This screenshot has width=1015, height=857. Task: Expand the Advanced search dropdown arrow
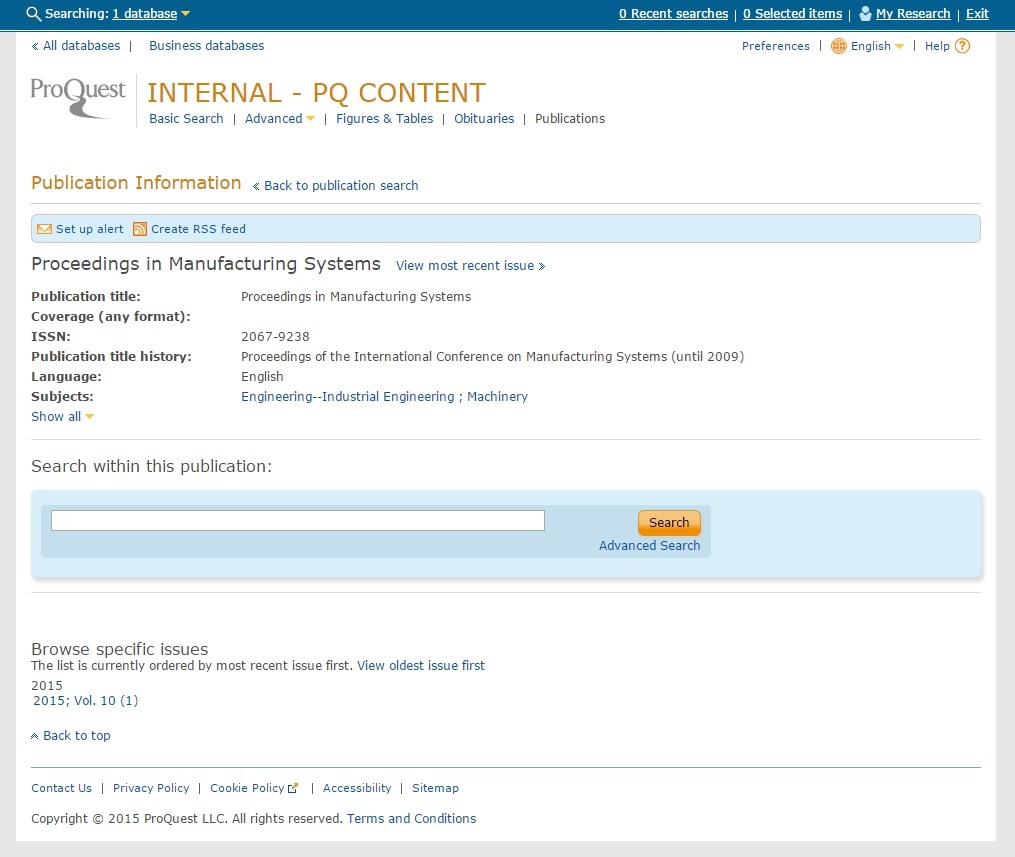[310, 118]
